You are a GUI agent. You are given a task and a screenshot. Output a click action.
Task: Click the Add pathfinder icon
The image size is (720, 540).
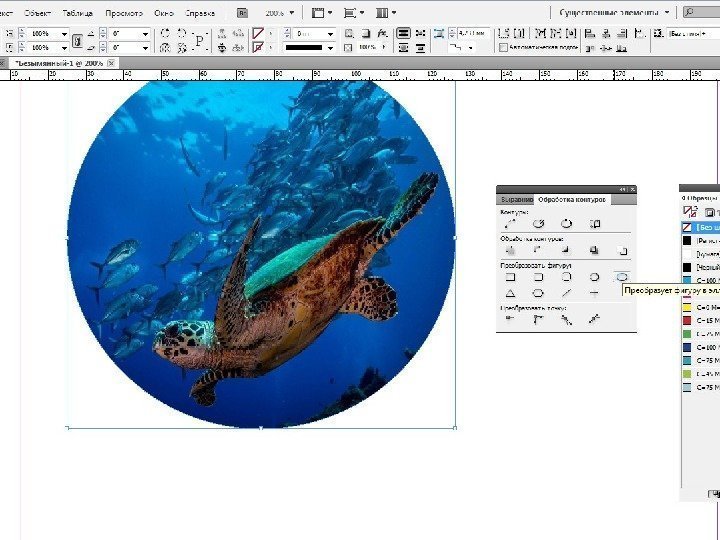pos(510,249)
